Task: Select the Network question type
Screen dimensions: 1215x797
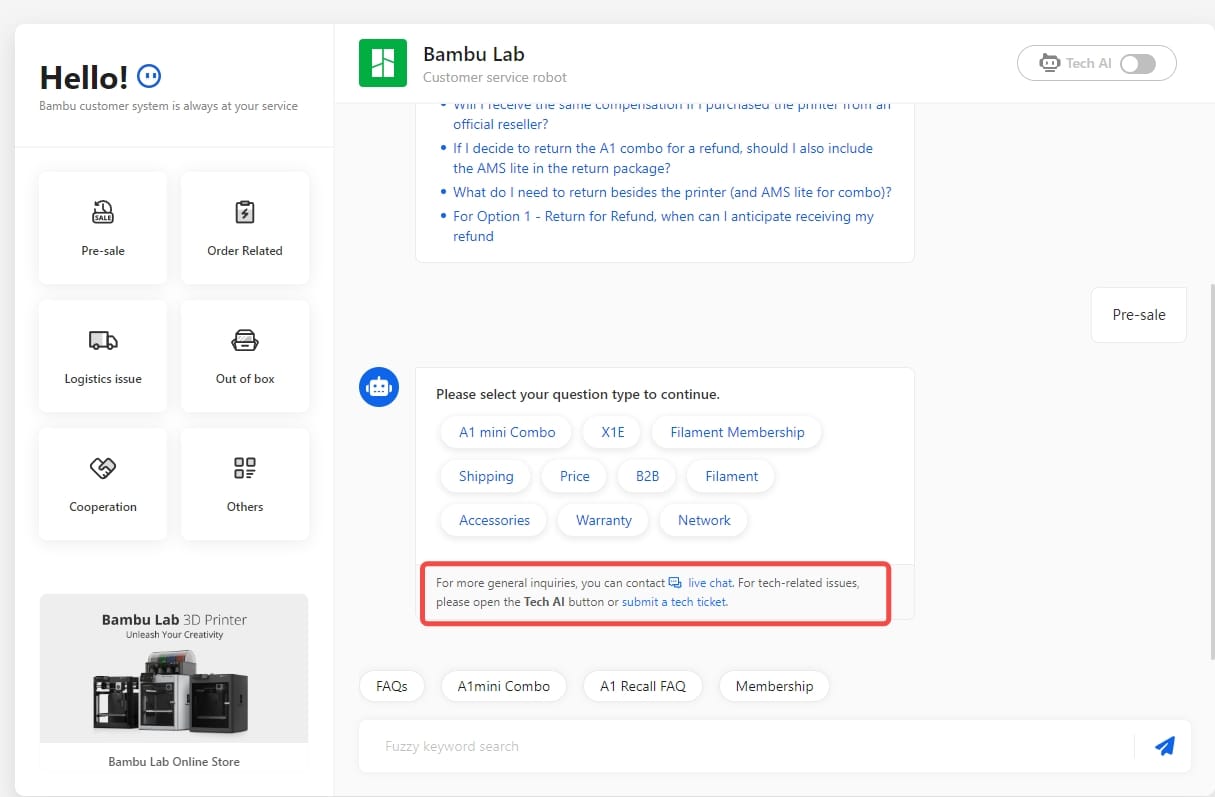Action: [704, 520]
